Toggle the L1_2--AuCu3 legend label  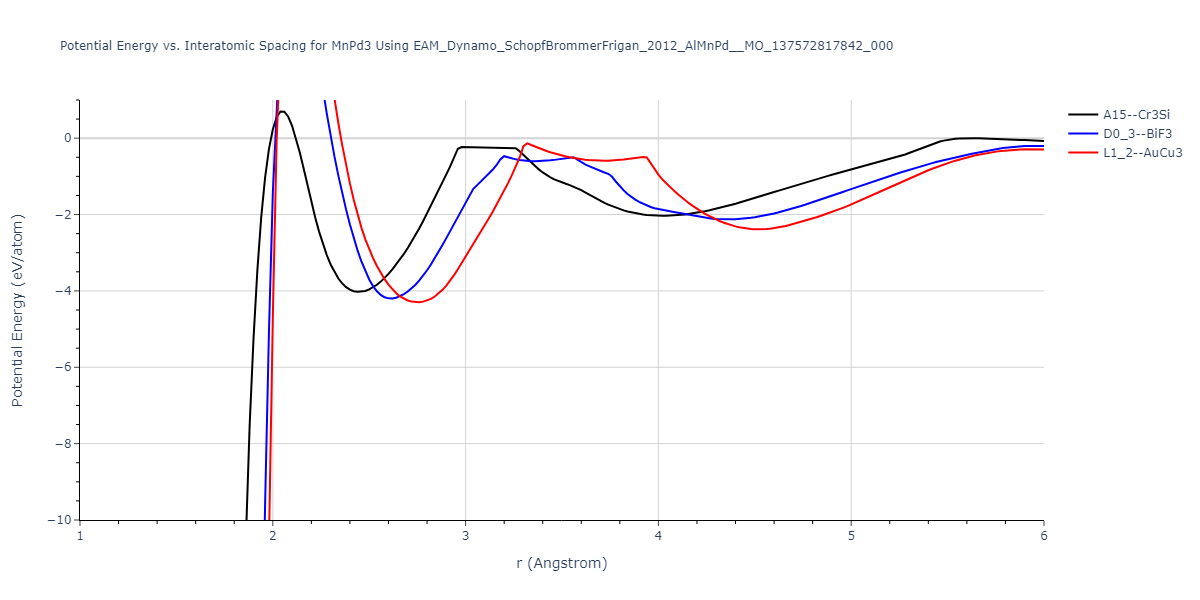(1142, 153)
